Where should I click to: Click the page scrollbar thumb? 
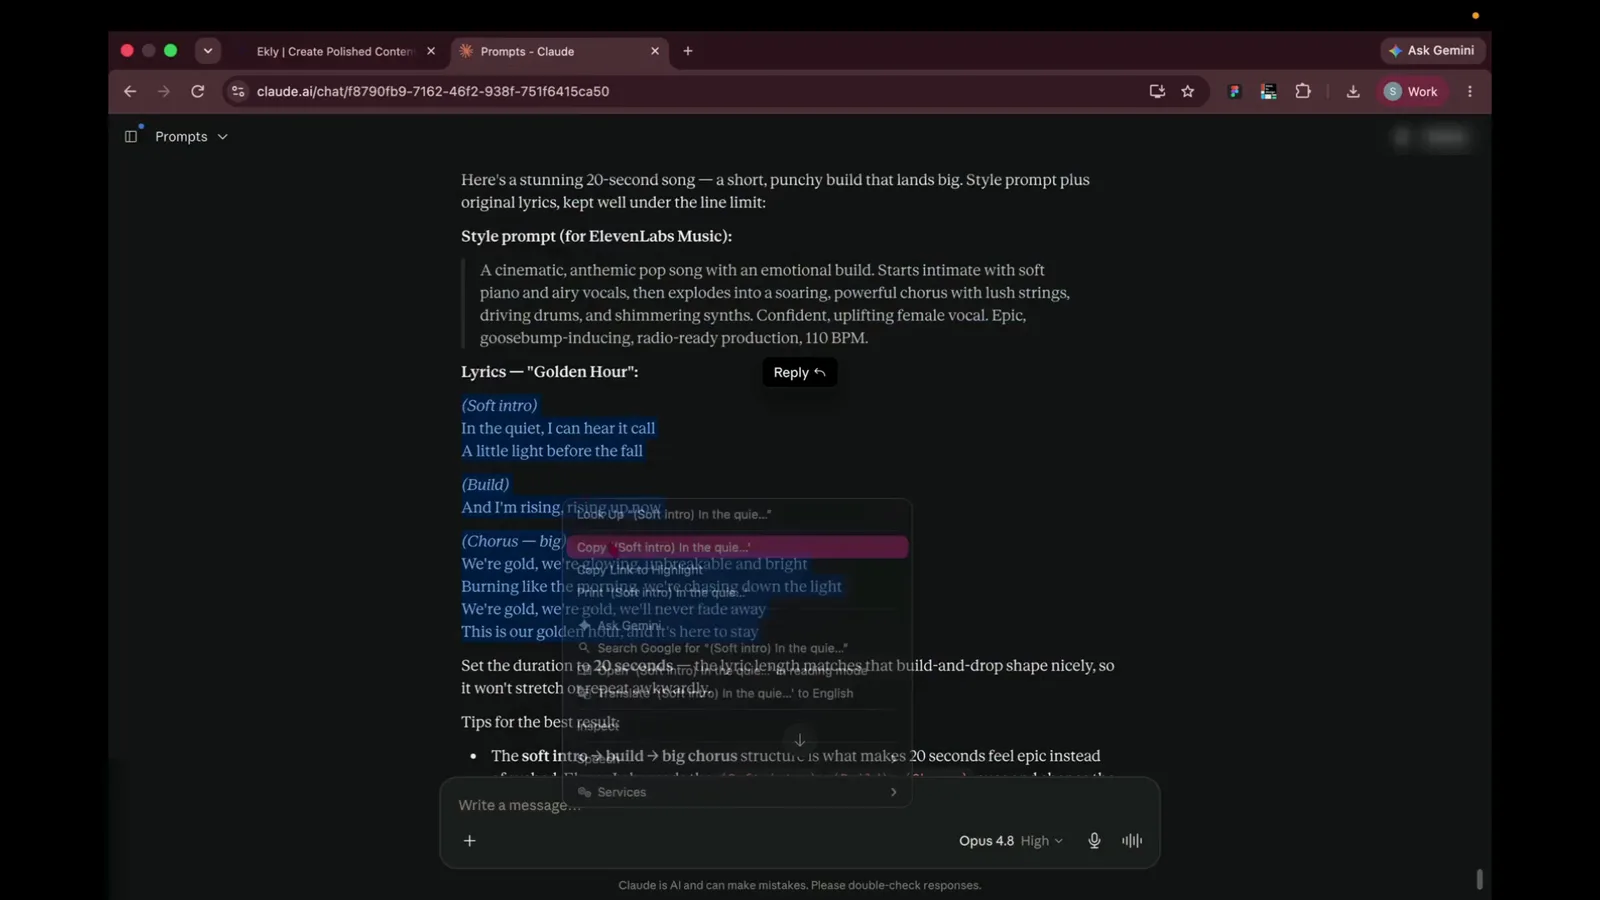(1479, 879)
